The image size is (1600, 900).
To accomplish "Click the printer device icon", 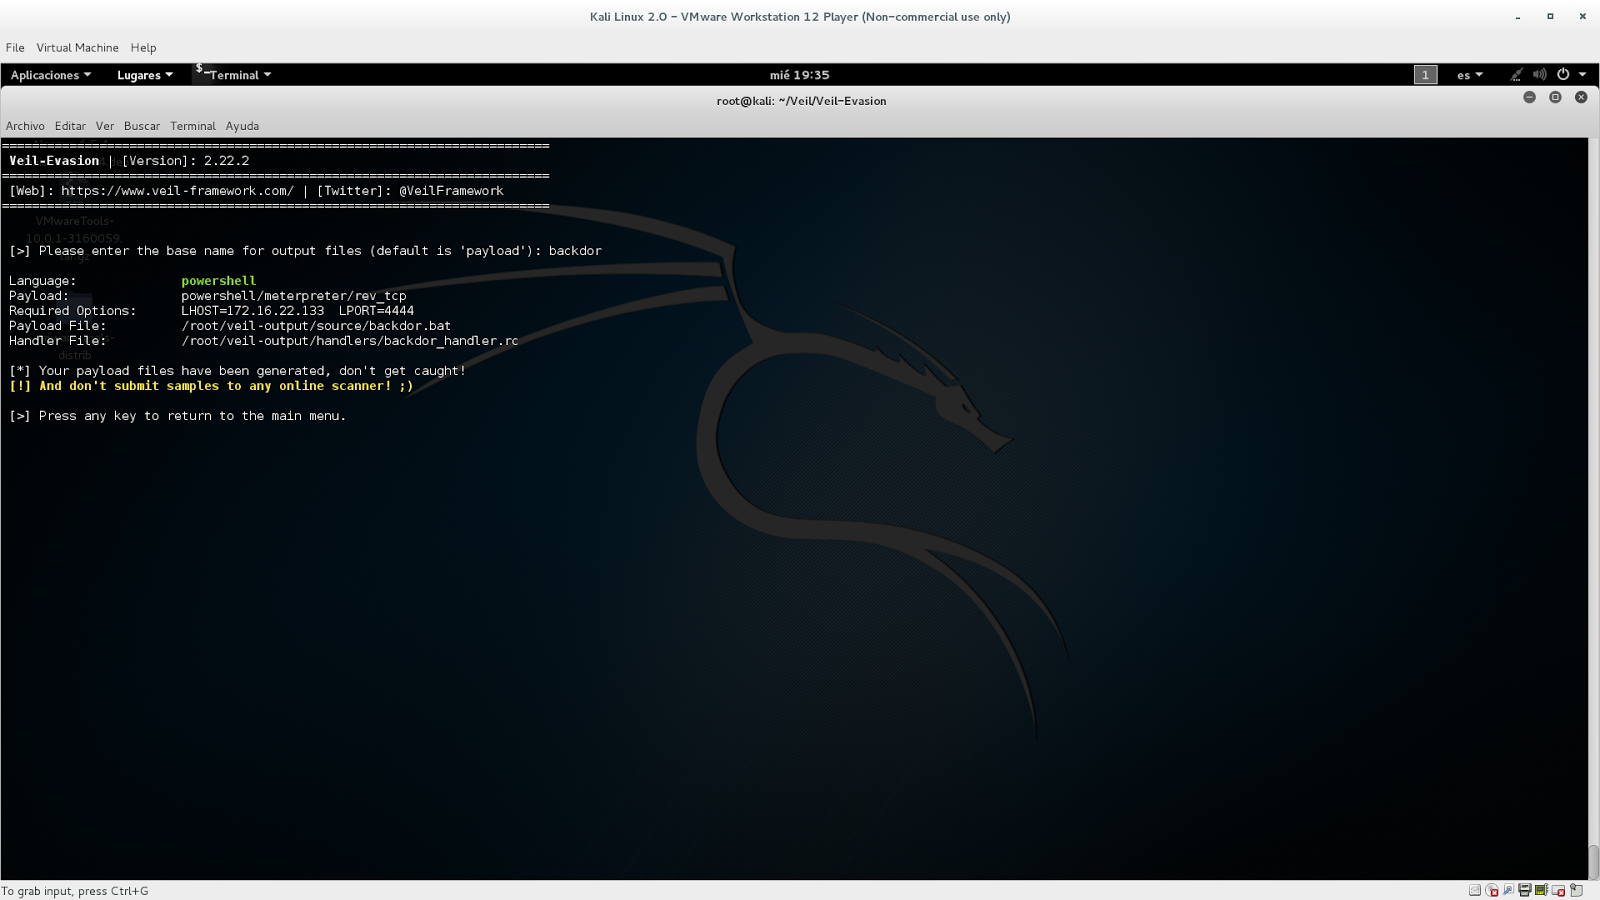I will (1525, 890).
